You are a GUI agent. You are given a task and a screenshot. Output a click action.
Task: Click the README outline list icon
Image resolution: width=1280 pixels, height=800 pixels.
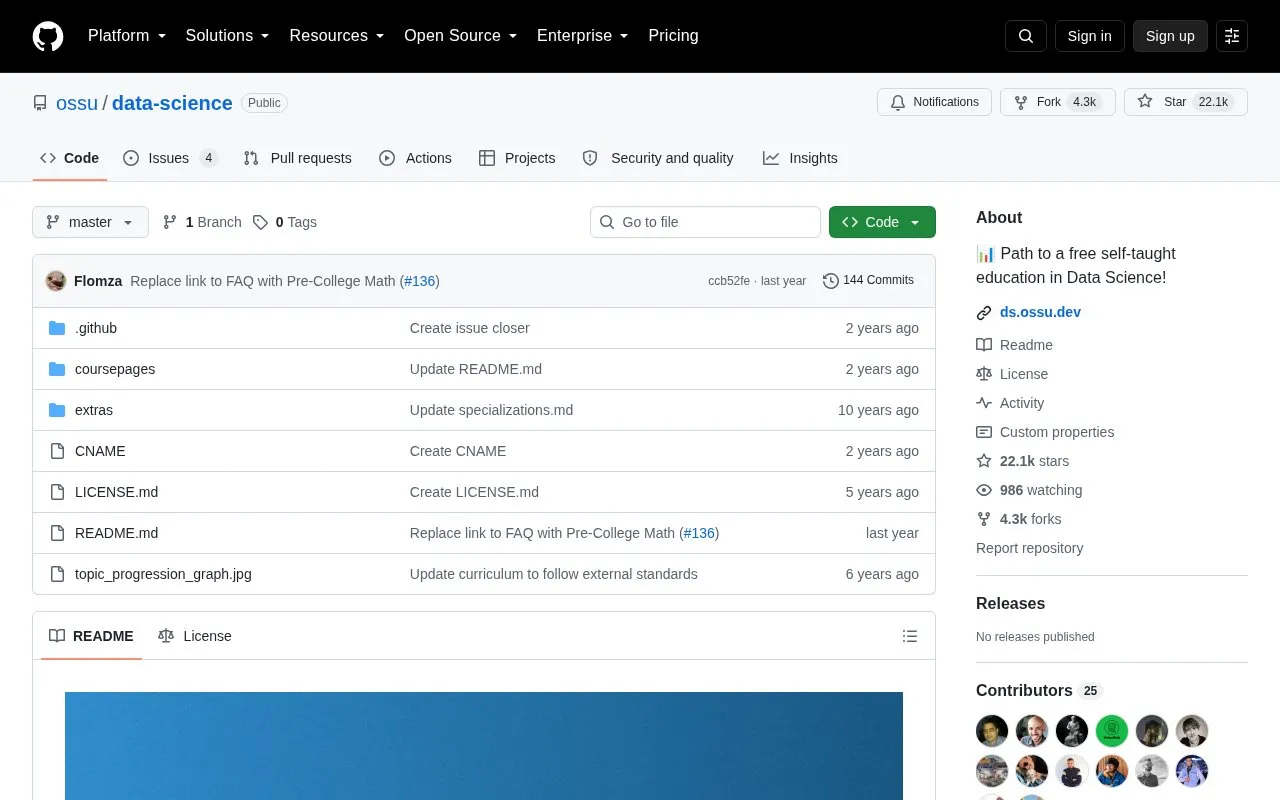[x=910, y=636]
